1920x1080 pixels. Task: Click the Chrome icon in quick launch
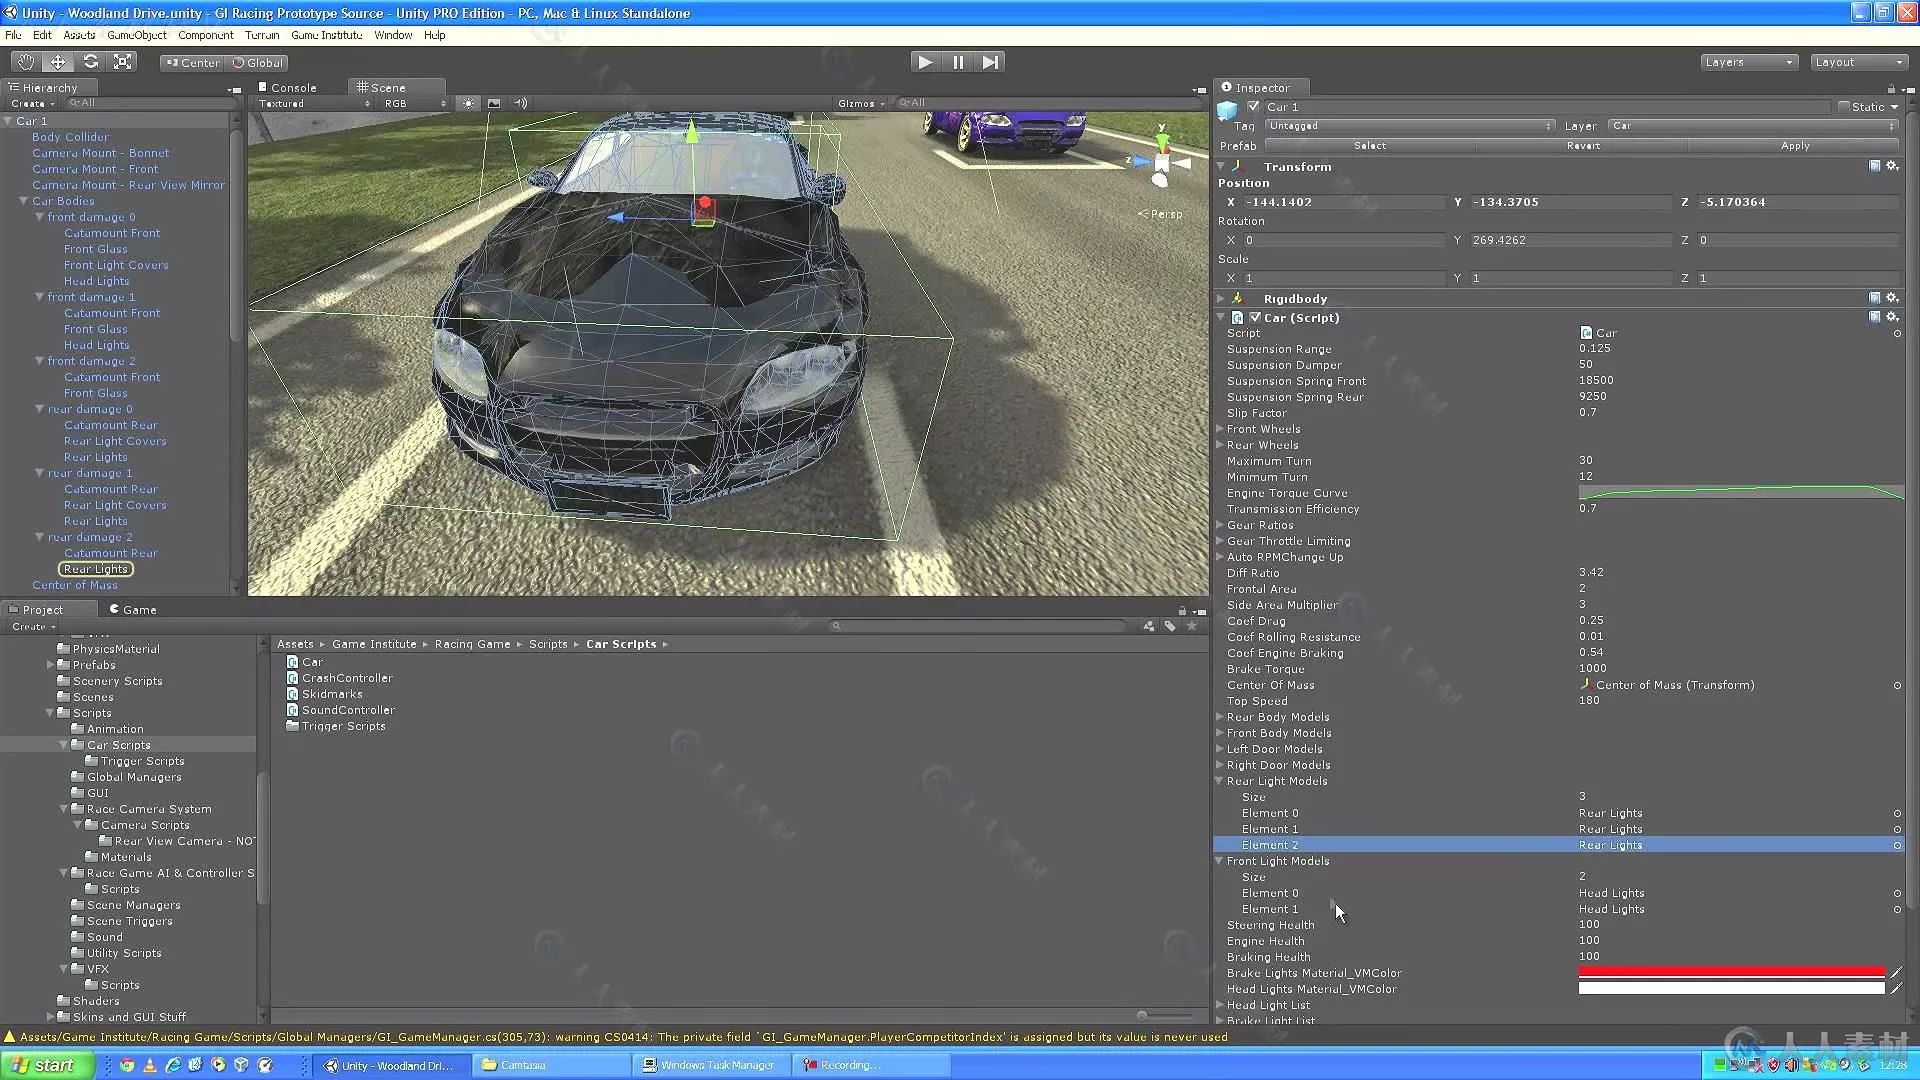pyautogui.click(x=127, y=1065)
